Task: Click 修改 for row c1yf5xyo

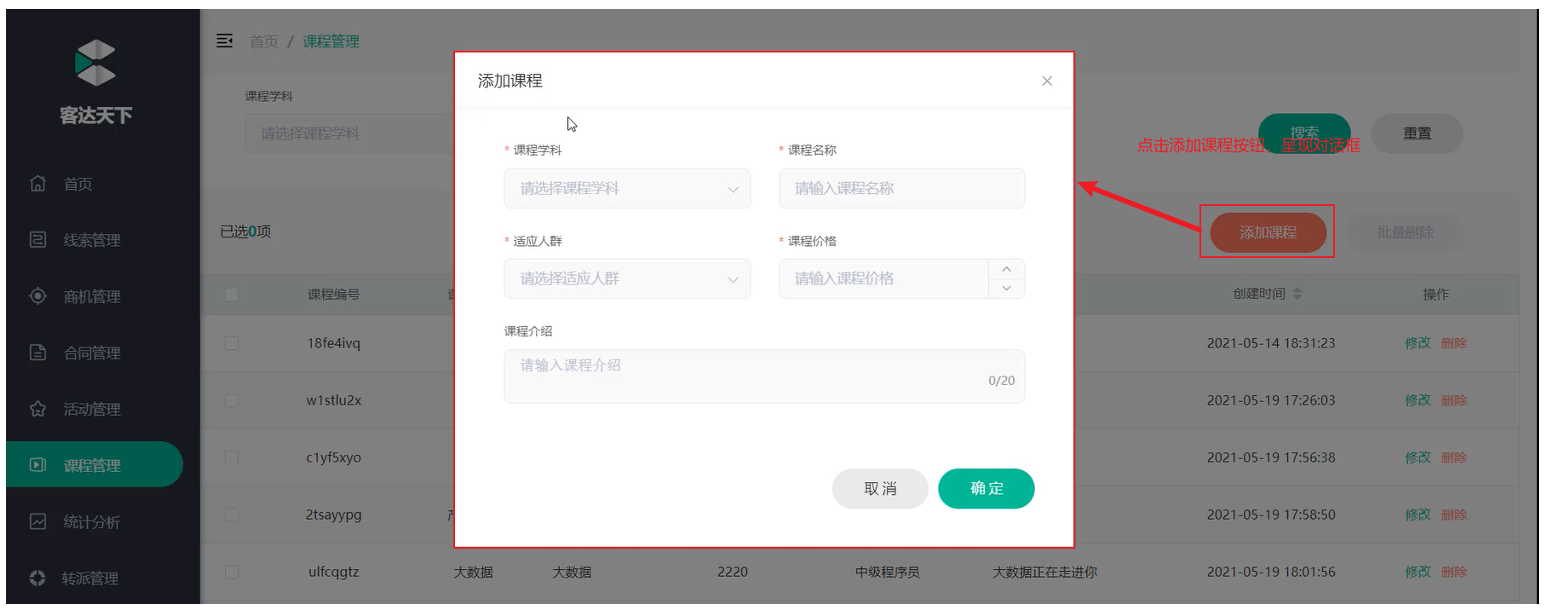Action: tap(1418, 457)
